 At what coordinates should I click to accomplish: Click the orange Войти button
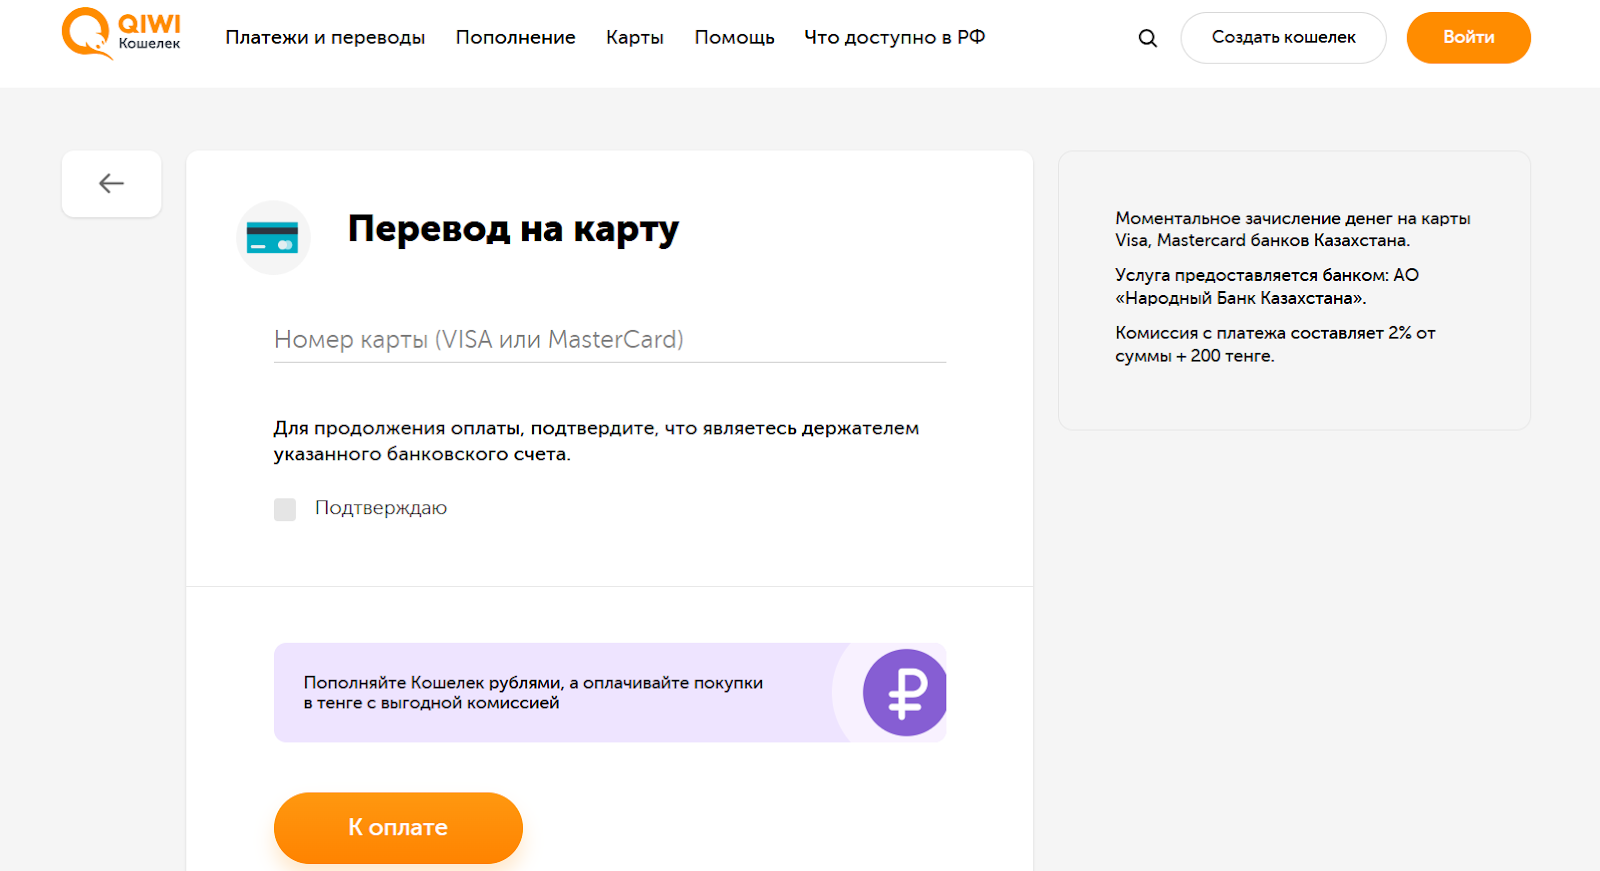(x=1468, y=38)
